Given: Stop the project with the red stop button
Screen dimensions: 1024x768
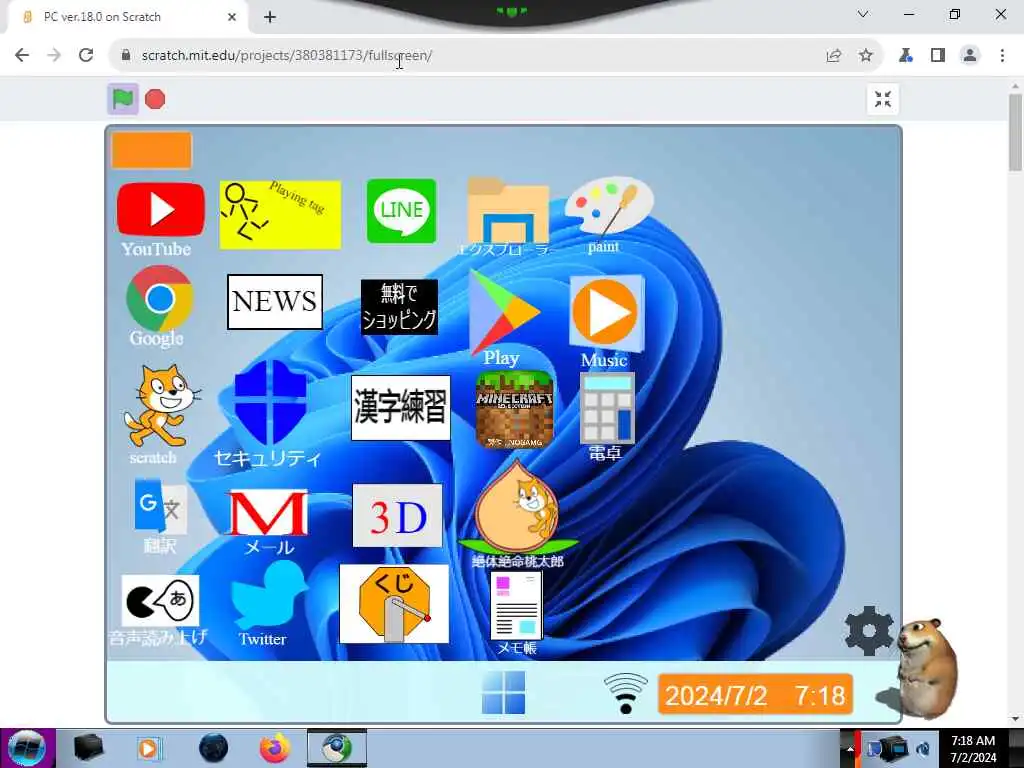Looking at the screenshot, I should [155, 99].
